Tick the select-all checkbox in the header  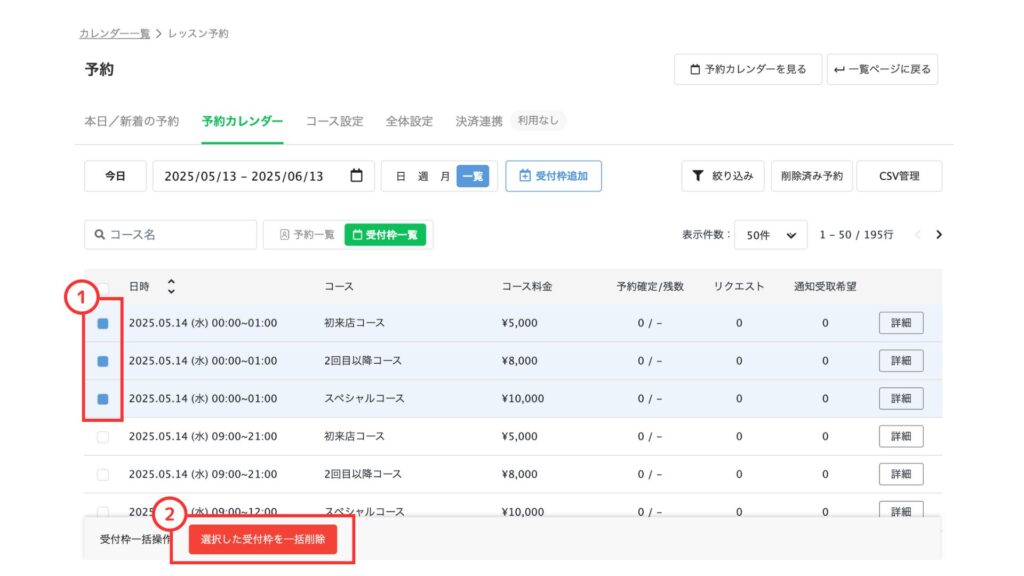(103, 287)
